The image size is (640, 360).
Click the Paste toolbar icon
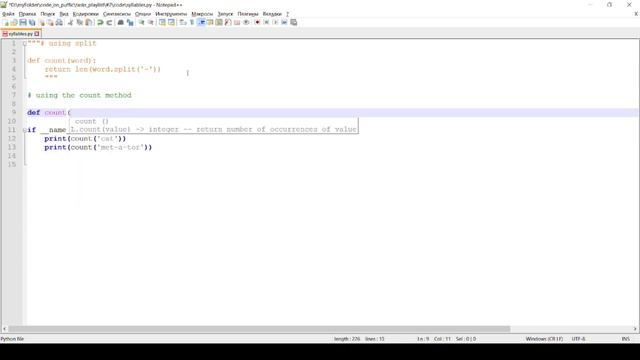coord(89,22)
